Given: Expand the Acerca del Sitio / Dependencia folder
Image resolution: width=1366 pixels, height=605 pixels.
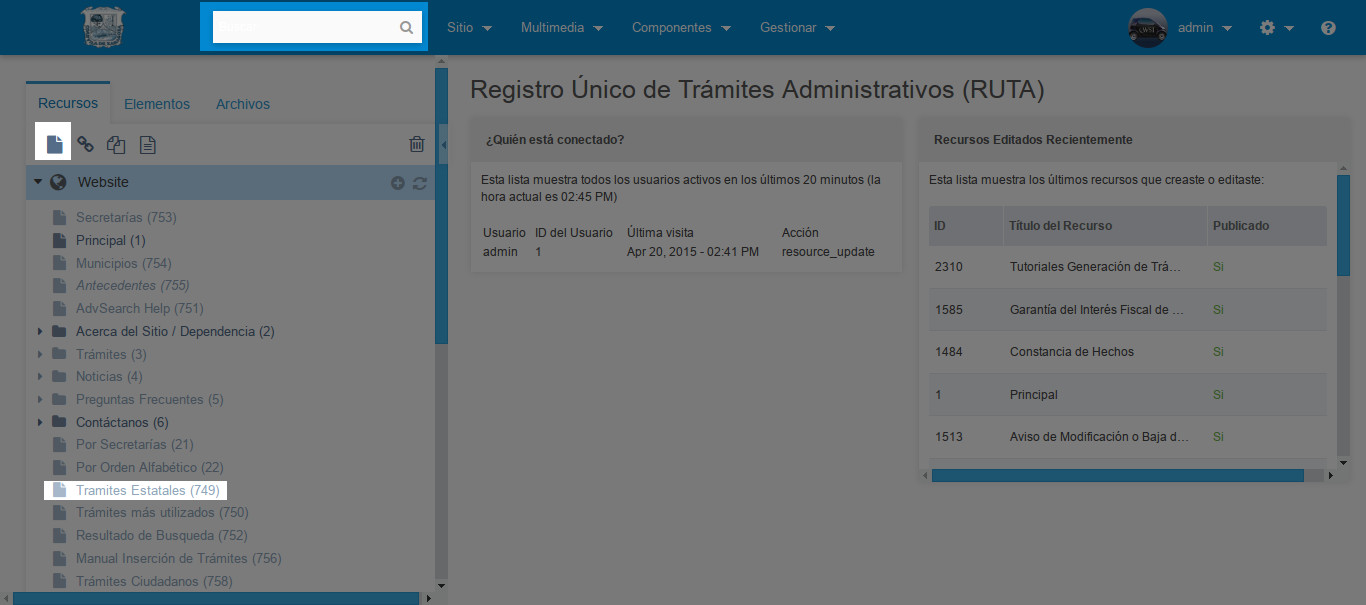Looking at the screenshot, I should point(40,331).
